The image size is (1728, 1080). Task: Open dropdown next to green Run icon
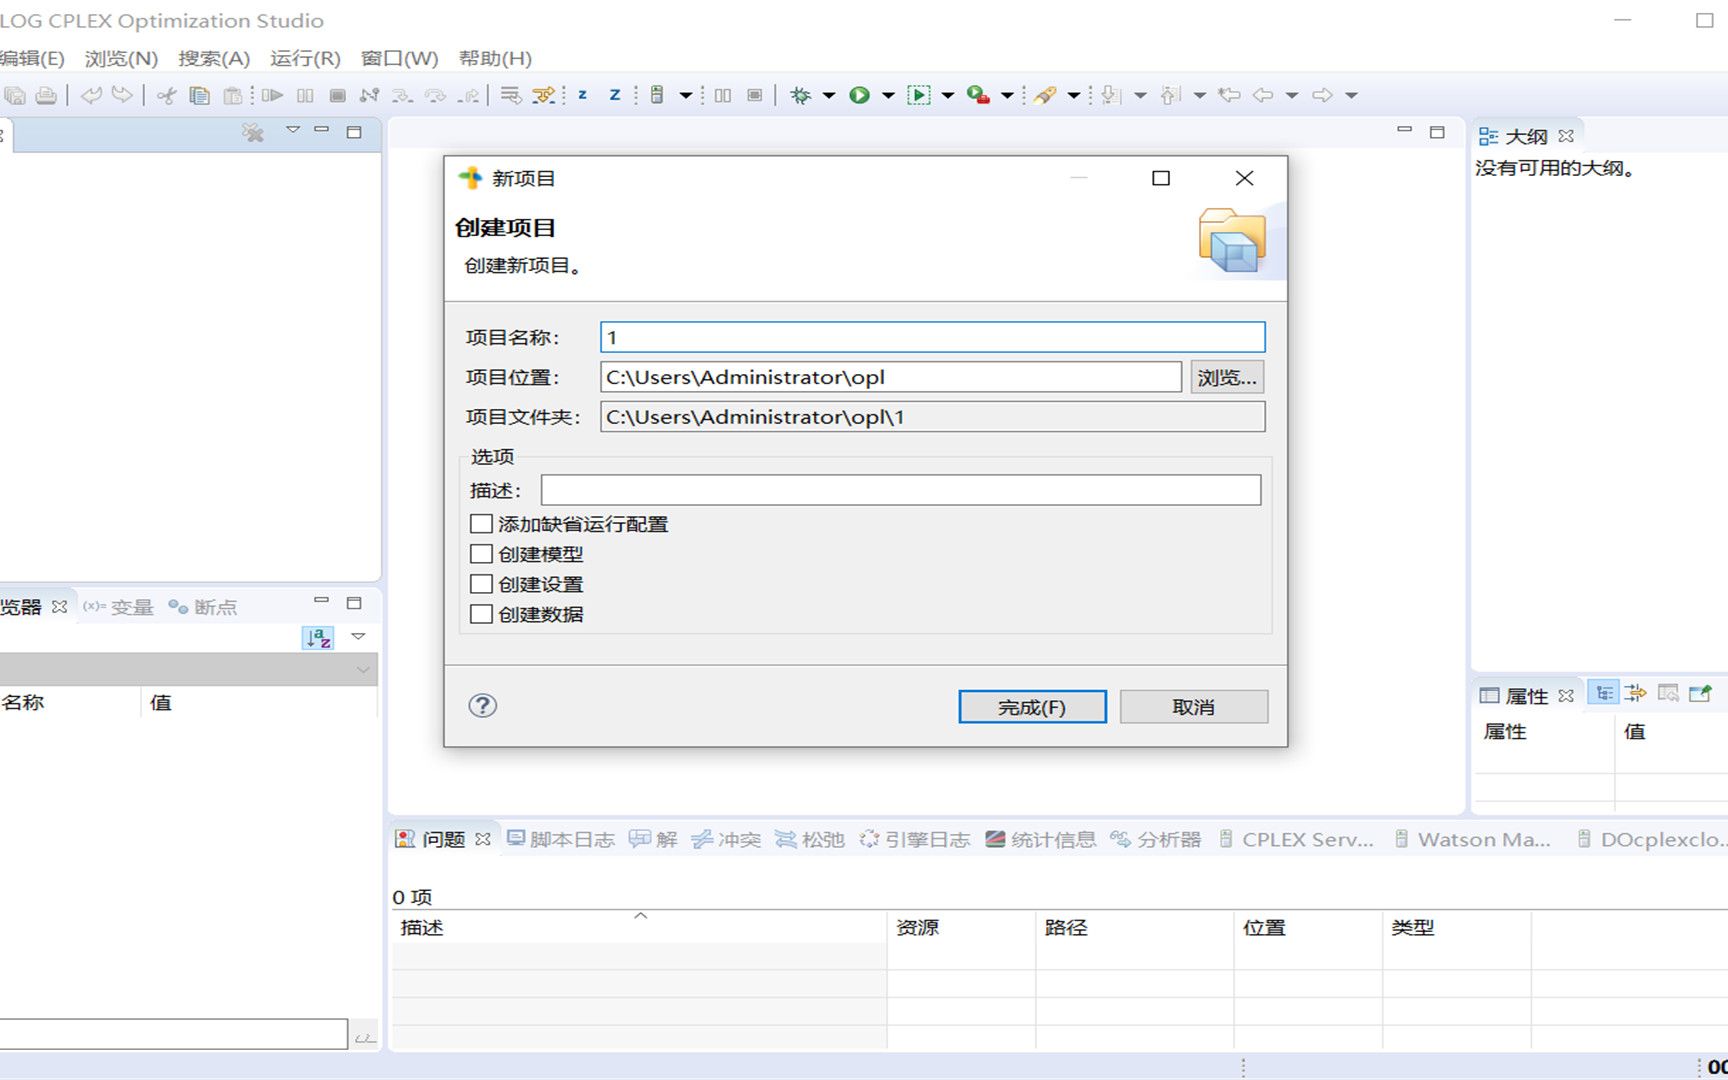[888, 95]
